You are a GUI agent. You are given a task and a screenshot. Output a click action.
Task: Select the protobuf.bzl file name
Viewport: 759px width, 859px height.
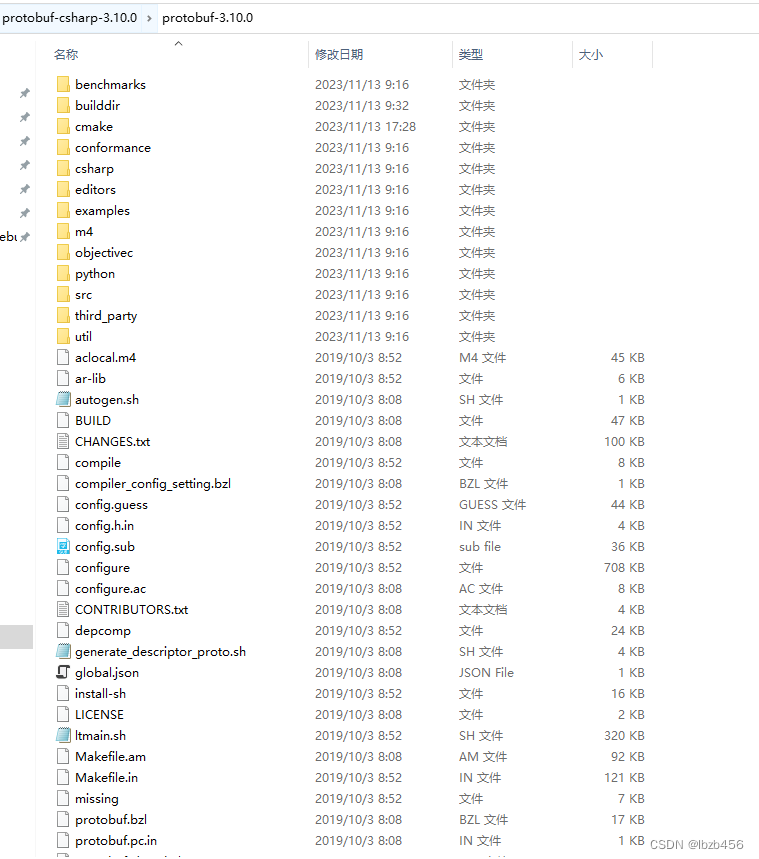click(111, 820)
